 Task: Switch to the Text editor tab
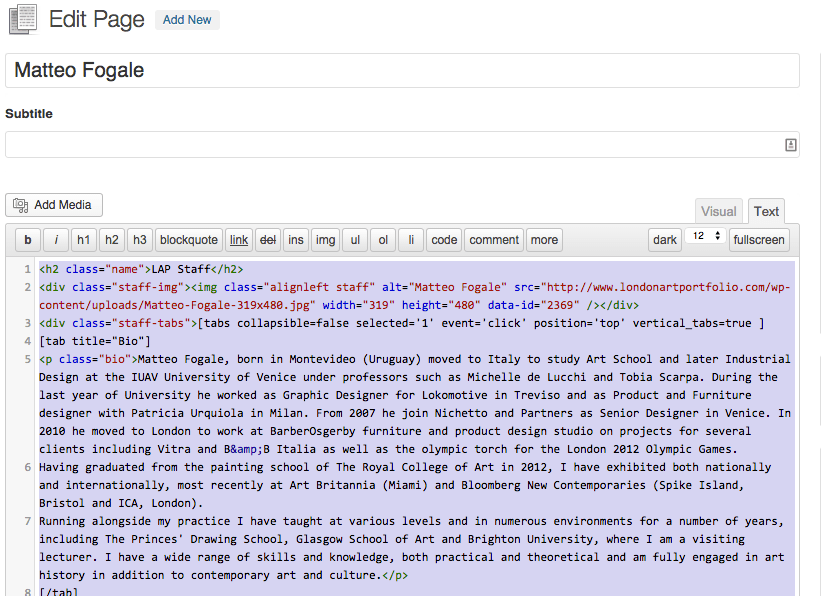(766, 211)
